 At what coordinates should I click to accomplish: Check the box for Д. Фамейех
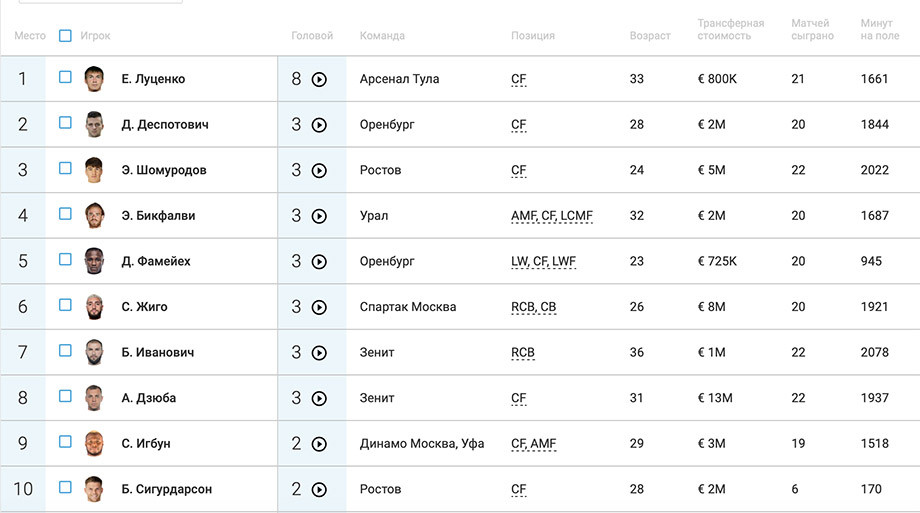pos(65,259)
